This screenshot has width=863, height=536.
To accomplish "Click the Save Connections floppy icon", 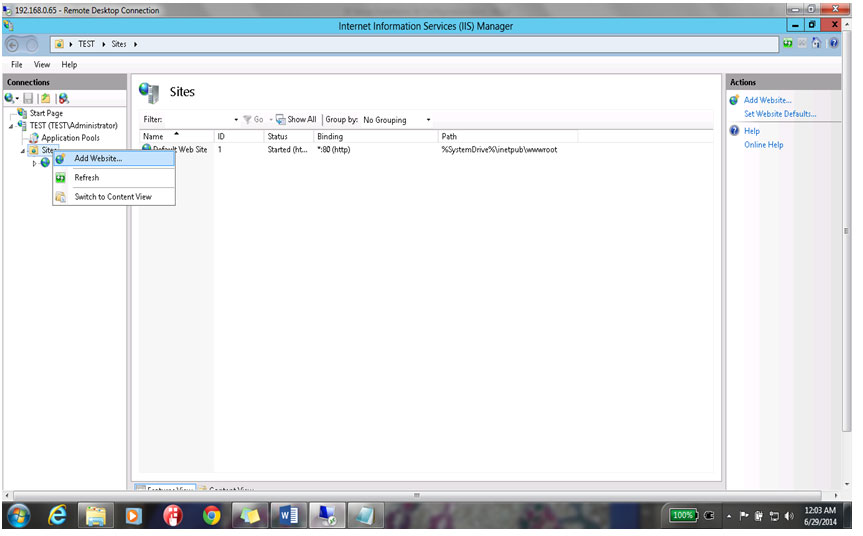I will click(28, 99).
